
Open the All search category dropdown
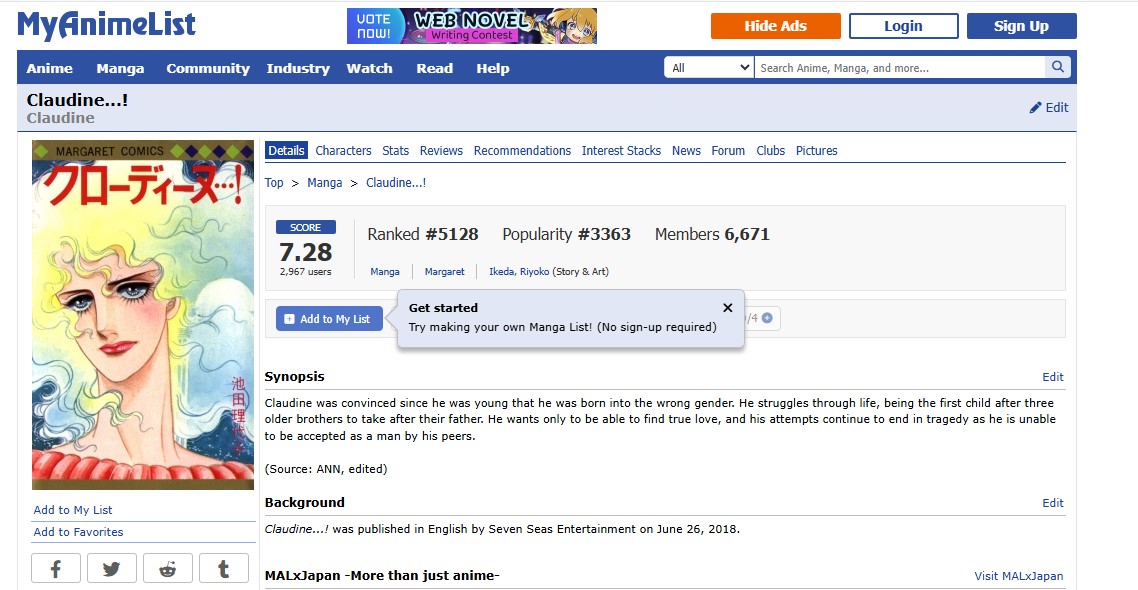pos(708,67)
